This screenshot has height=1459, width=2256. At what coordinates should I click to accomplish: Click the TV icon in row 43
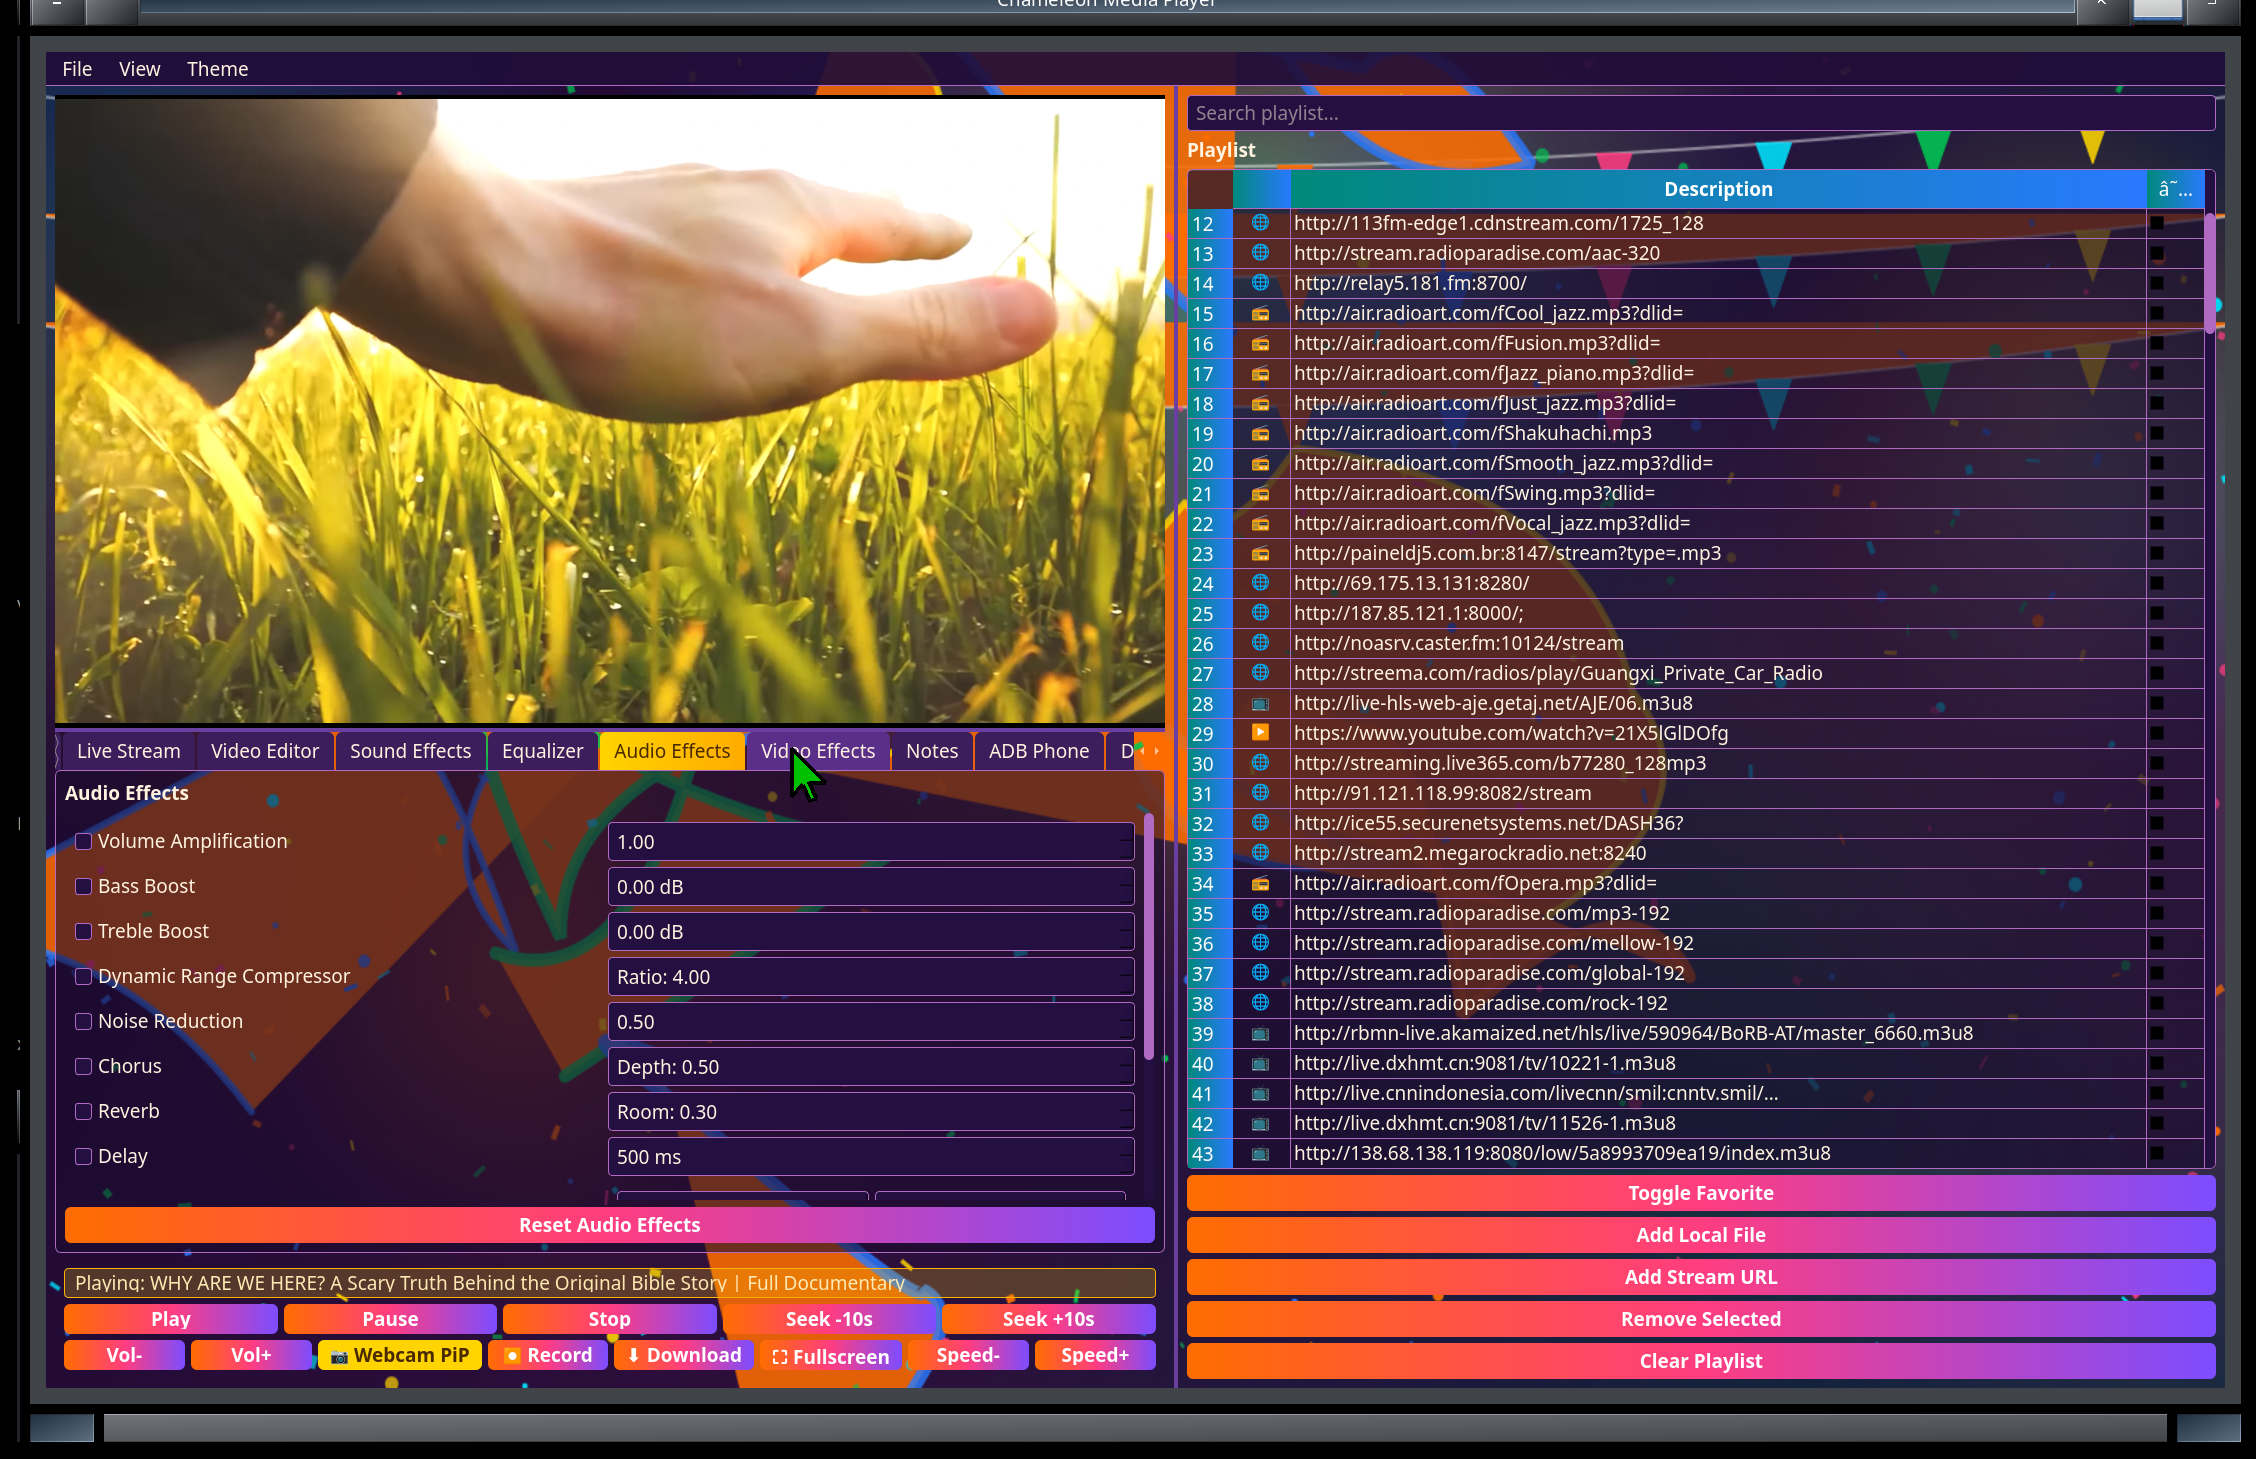pos(1260,1153)
